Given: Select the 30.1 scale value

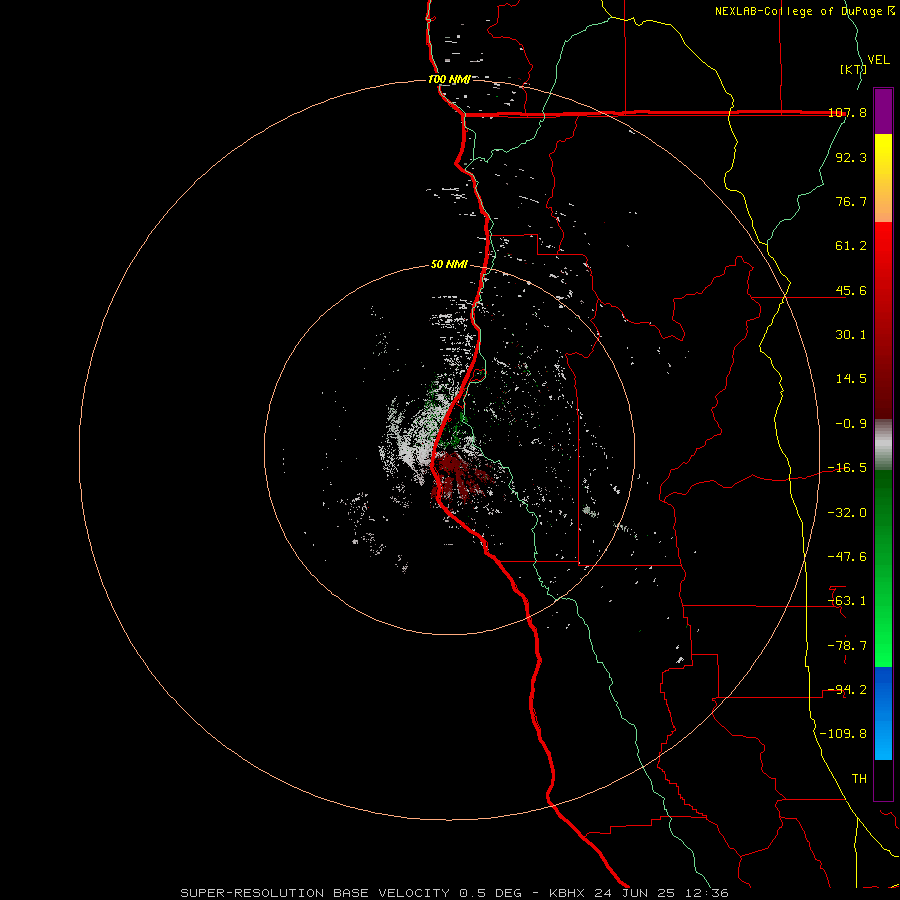Looking at the screenshot, I should tap(851, 335).
